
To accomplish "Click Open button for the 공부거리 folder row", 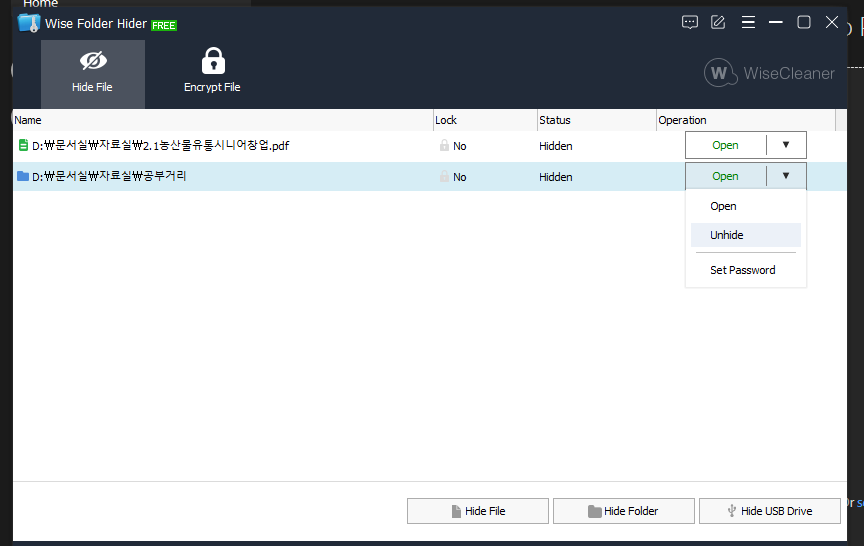I will pyautogui.click(x=725, y=176).
